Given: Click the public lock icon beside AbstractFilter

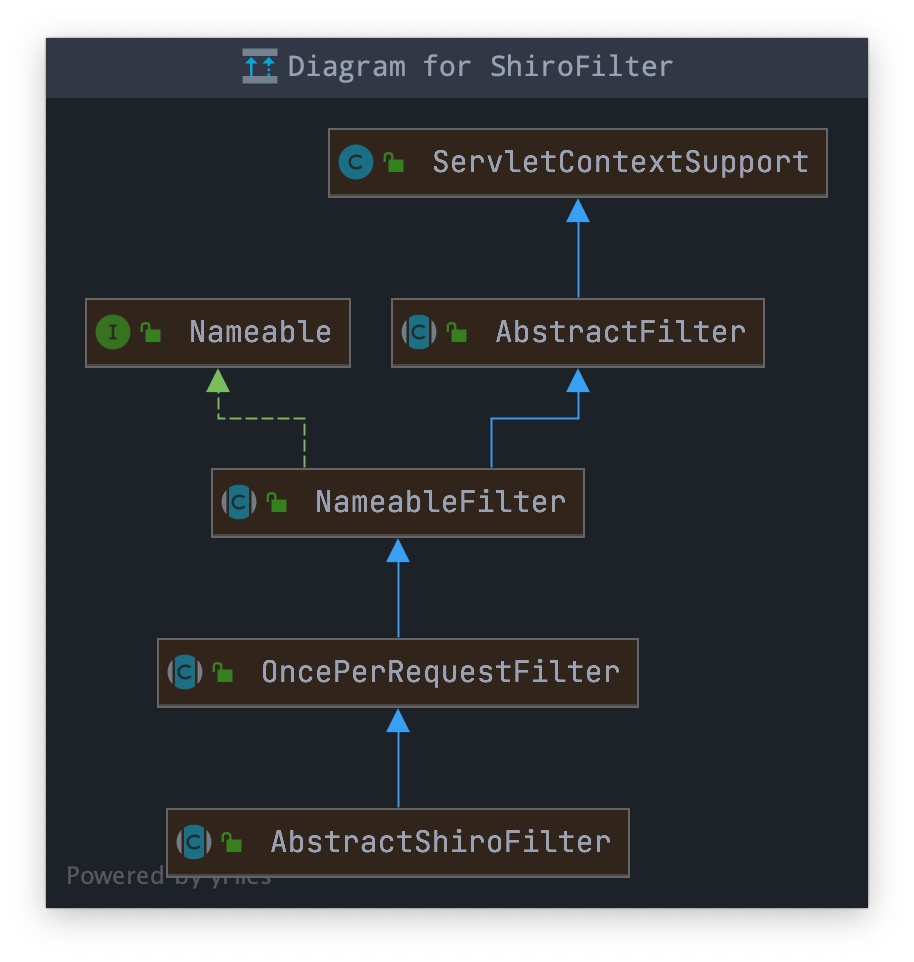Looking at the screenshot, I should coord(456,333).
